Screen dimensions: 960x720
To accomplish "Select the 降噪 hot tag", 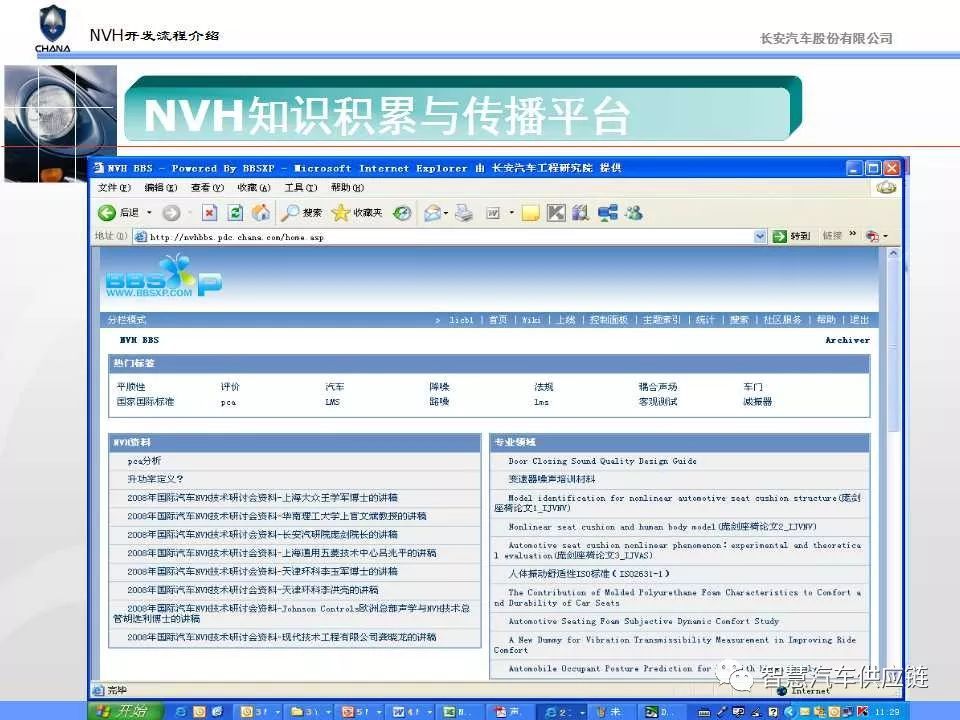I will (x=440, y=387).
